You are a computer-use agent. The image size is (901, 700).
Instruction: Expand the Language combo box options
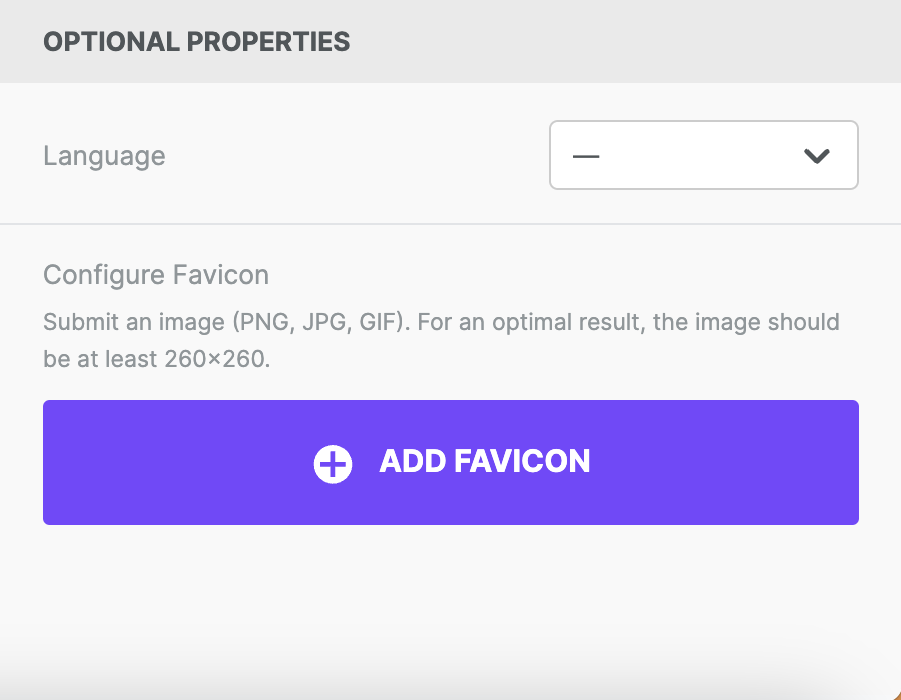click(704, 155)
